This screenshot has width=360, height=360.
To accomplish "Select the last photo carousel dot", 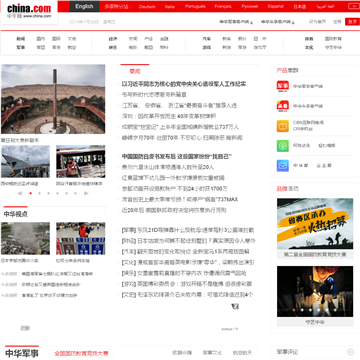I will click(75, 193).
